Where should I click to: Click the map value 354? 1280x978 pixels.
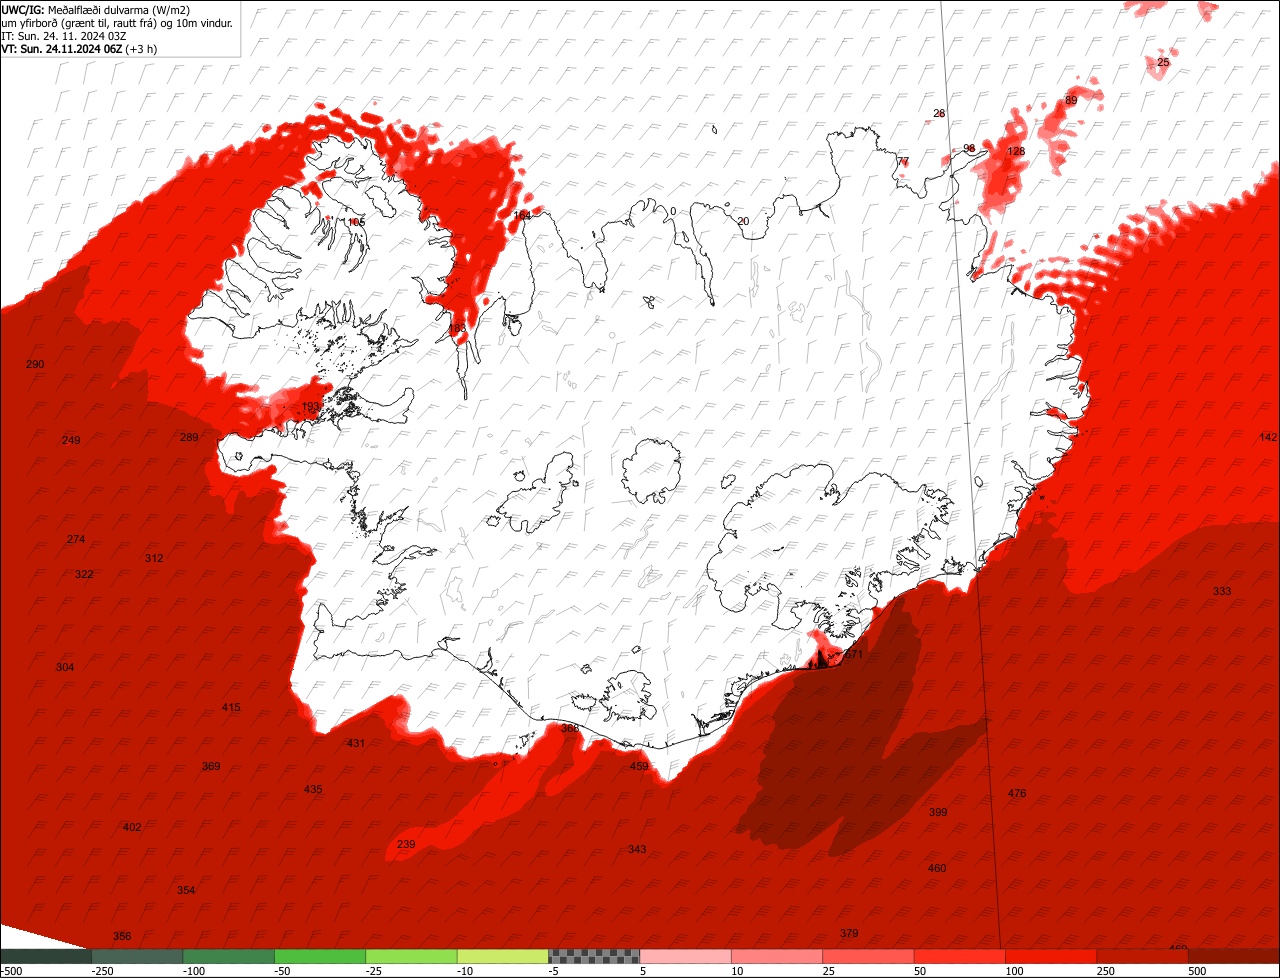[186, 890]
